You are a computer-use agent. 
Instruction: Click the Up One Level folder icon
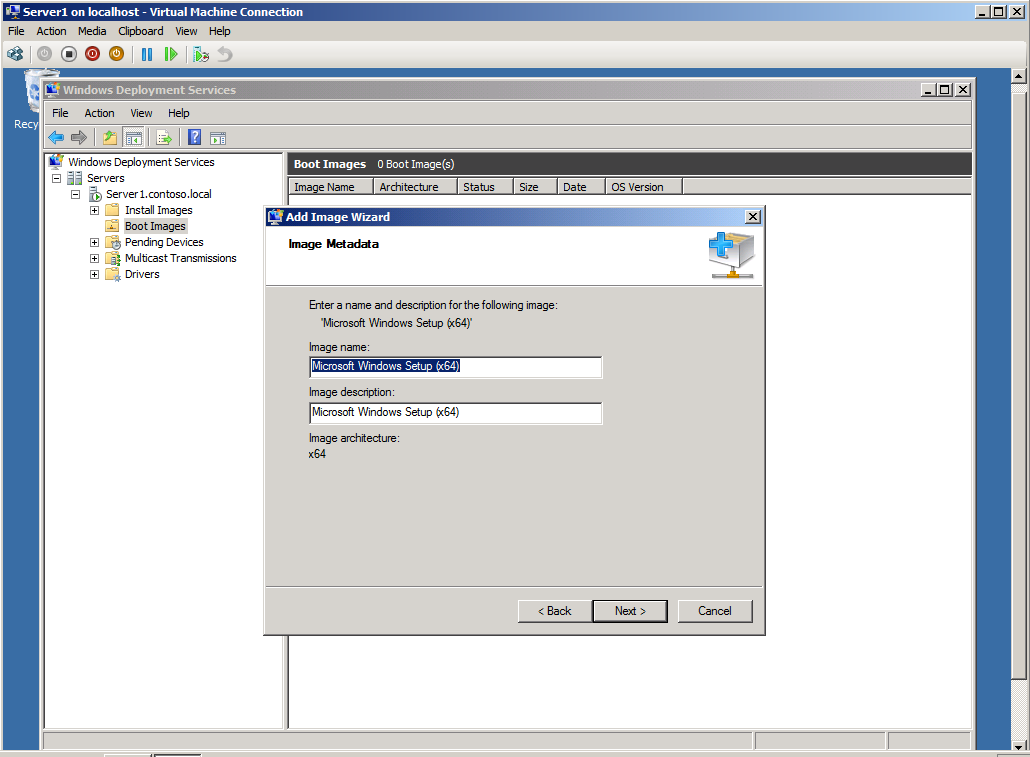[x=110, y=137]
